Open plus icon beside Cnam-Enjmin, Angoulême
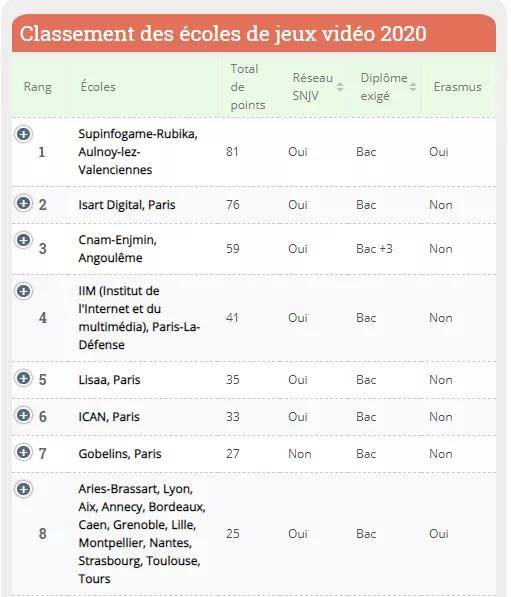511x597 pixels. point(24,240)
